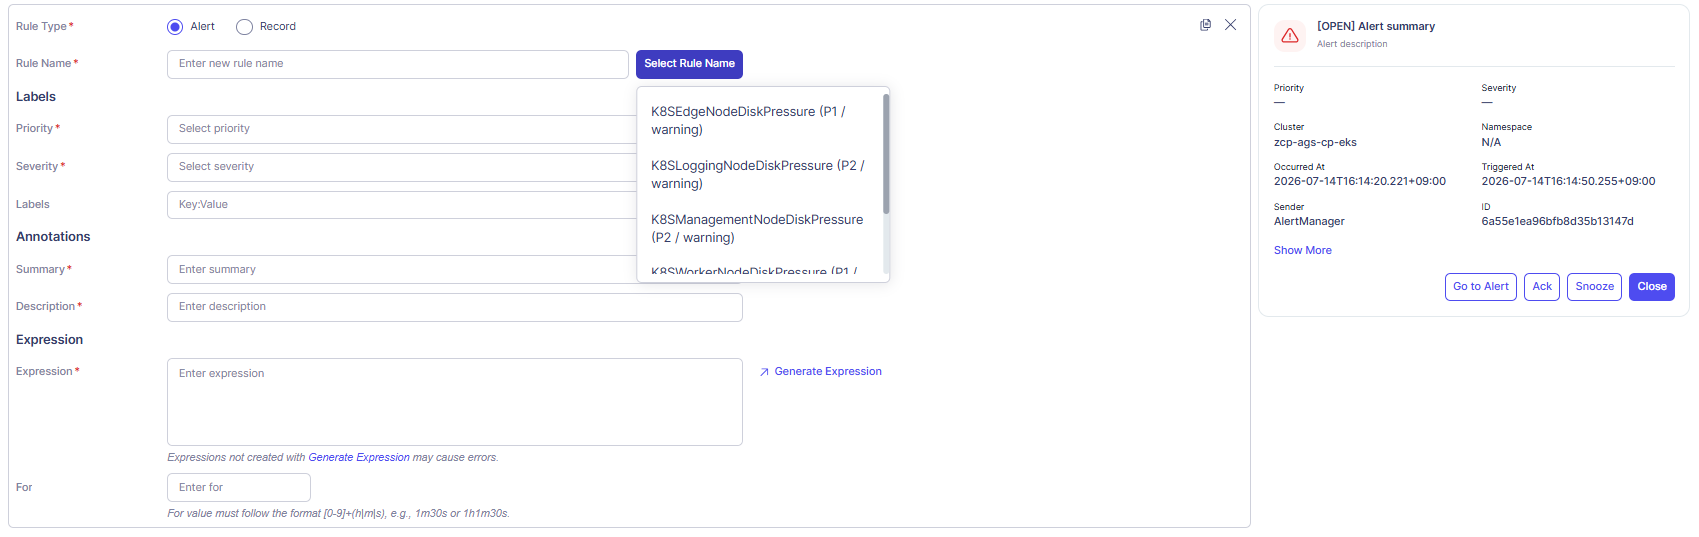
Task: Click the Enter expression text area
Action: [455, 402]
